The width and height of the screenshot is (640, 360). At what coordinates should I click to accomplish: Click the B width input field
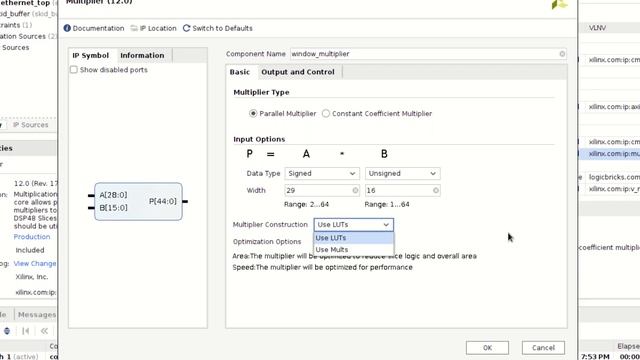(x=402, y=190)
